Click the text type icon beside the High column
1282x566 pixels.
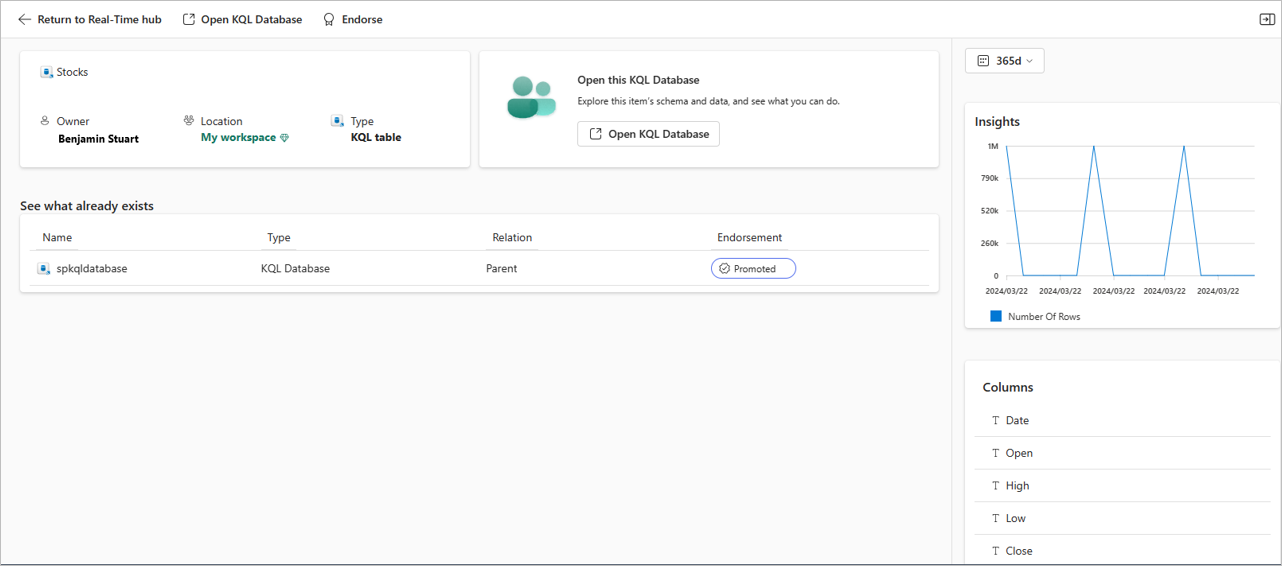(x=995, y=486)
